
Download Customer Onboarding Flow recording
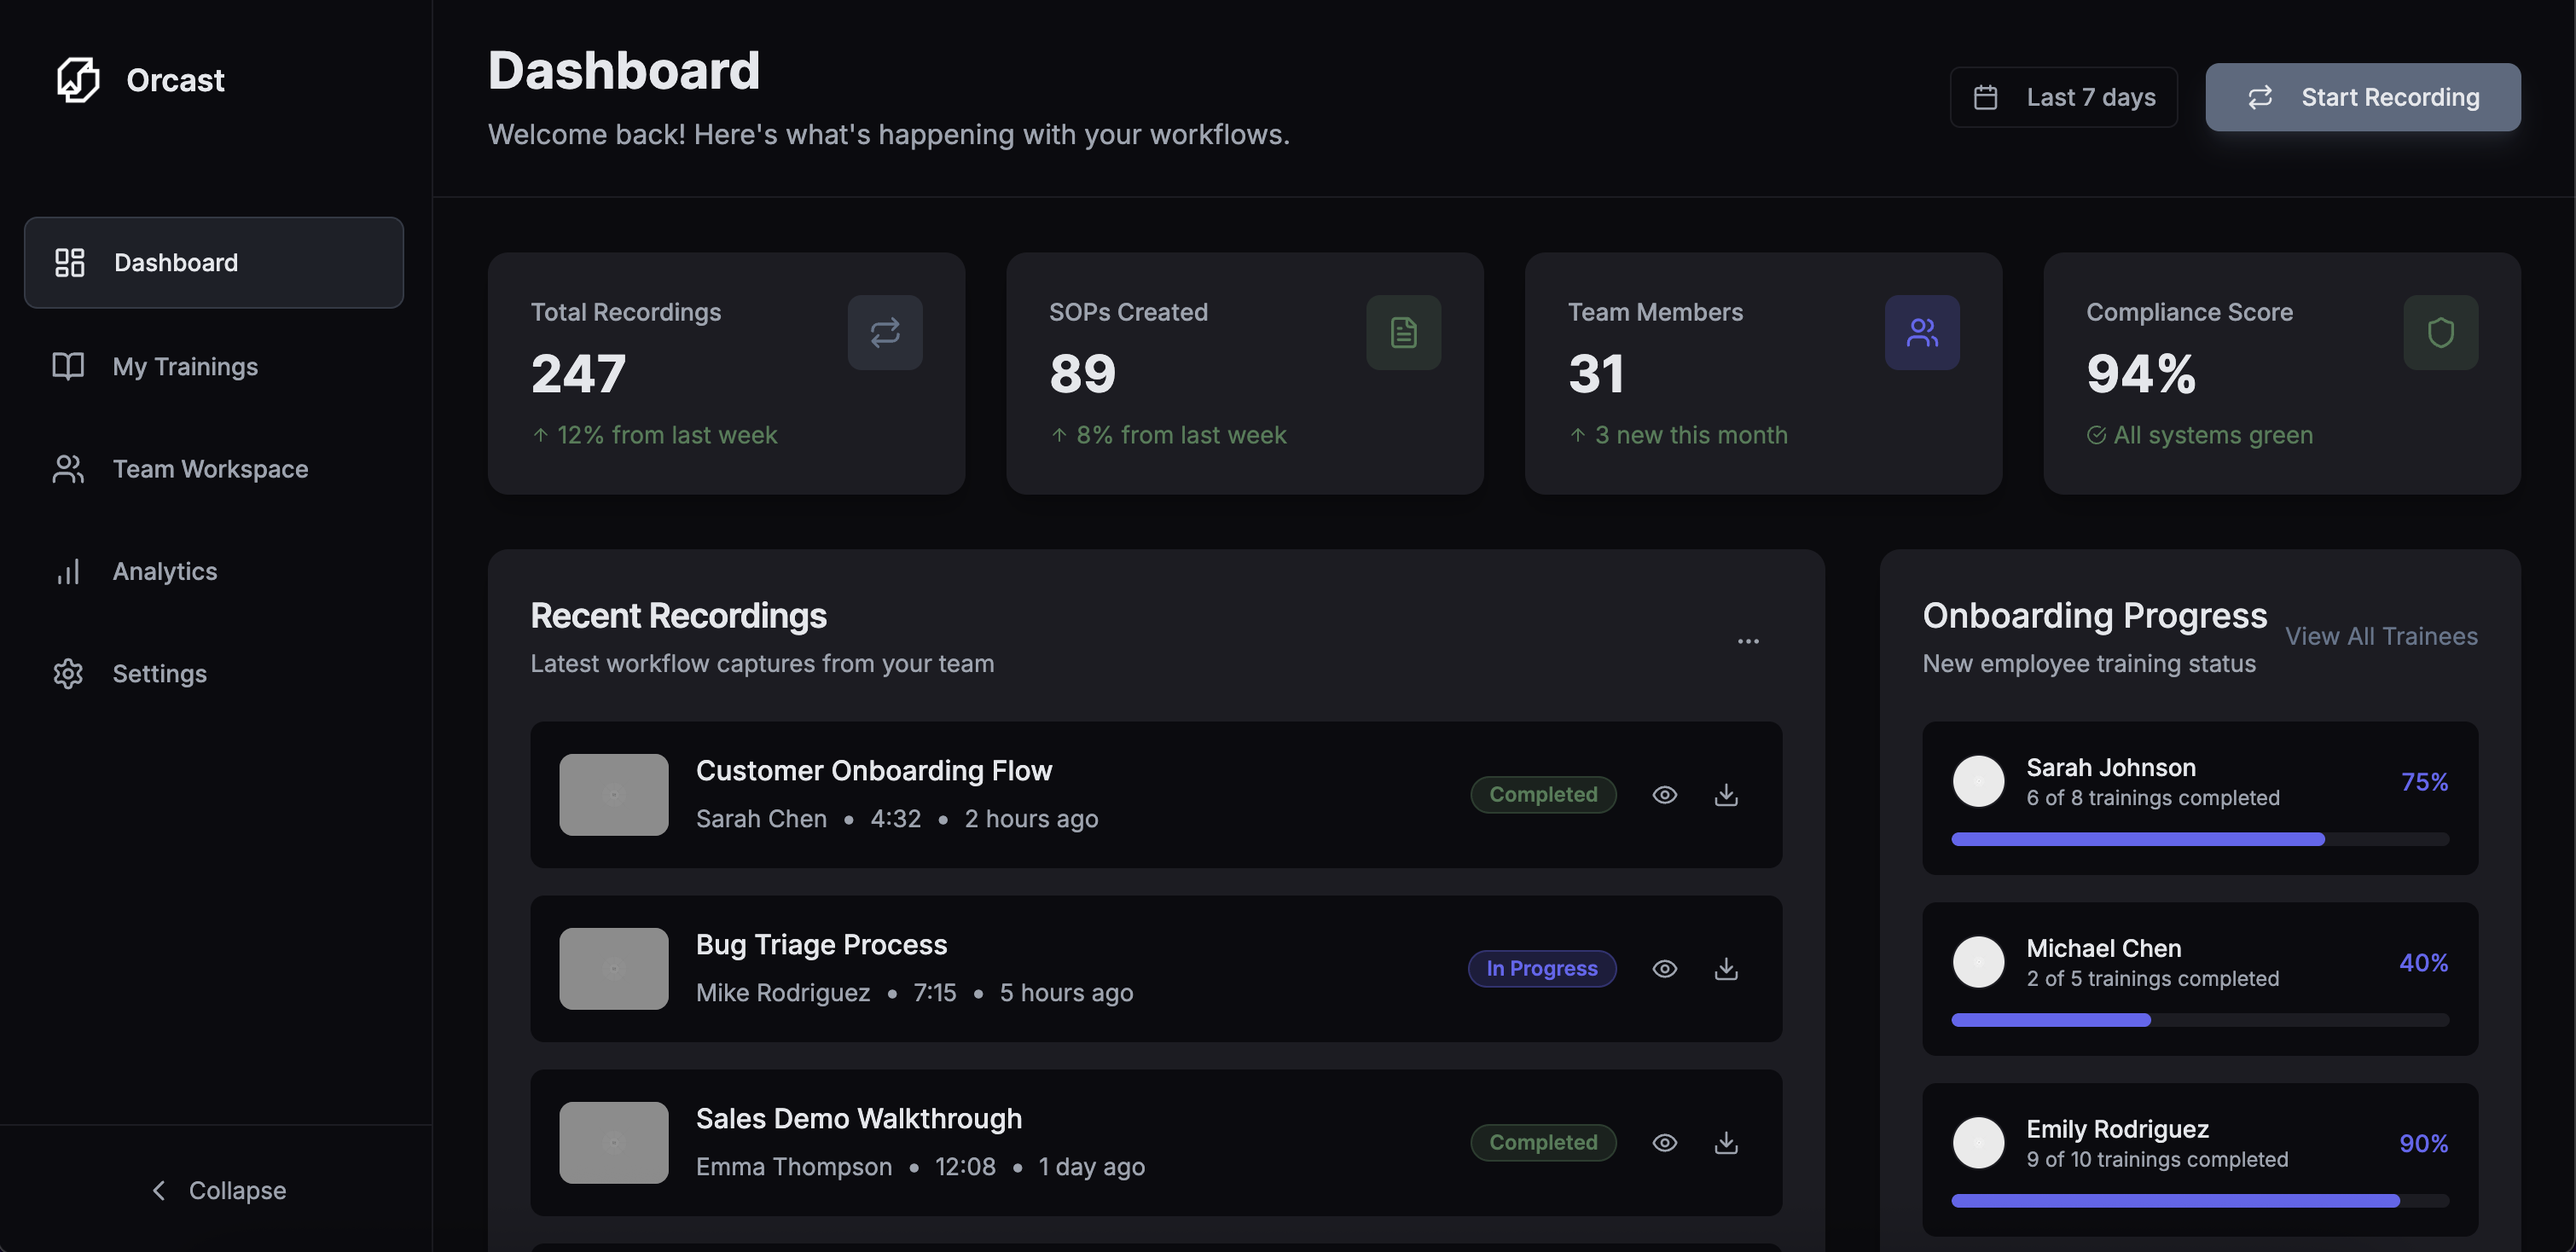1726,794
